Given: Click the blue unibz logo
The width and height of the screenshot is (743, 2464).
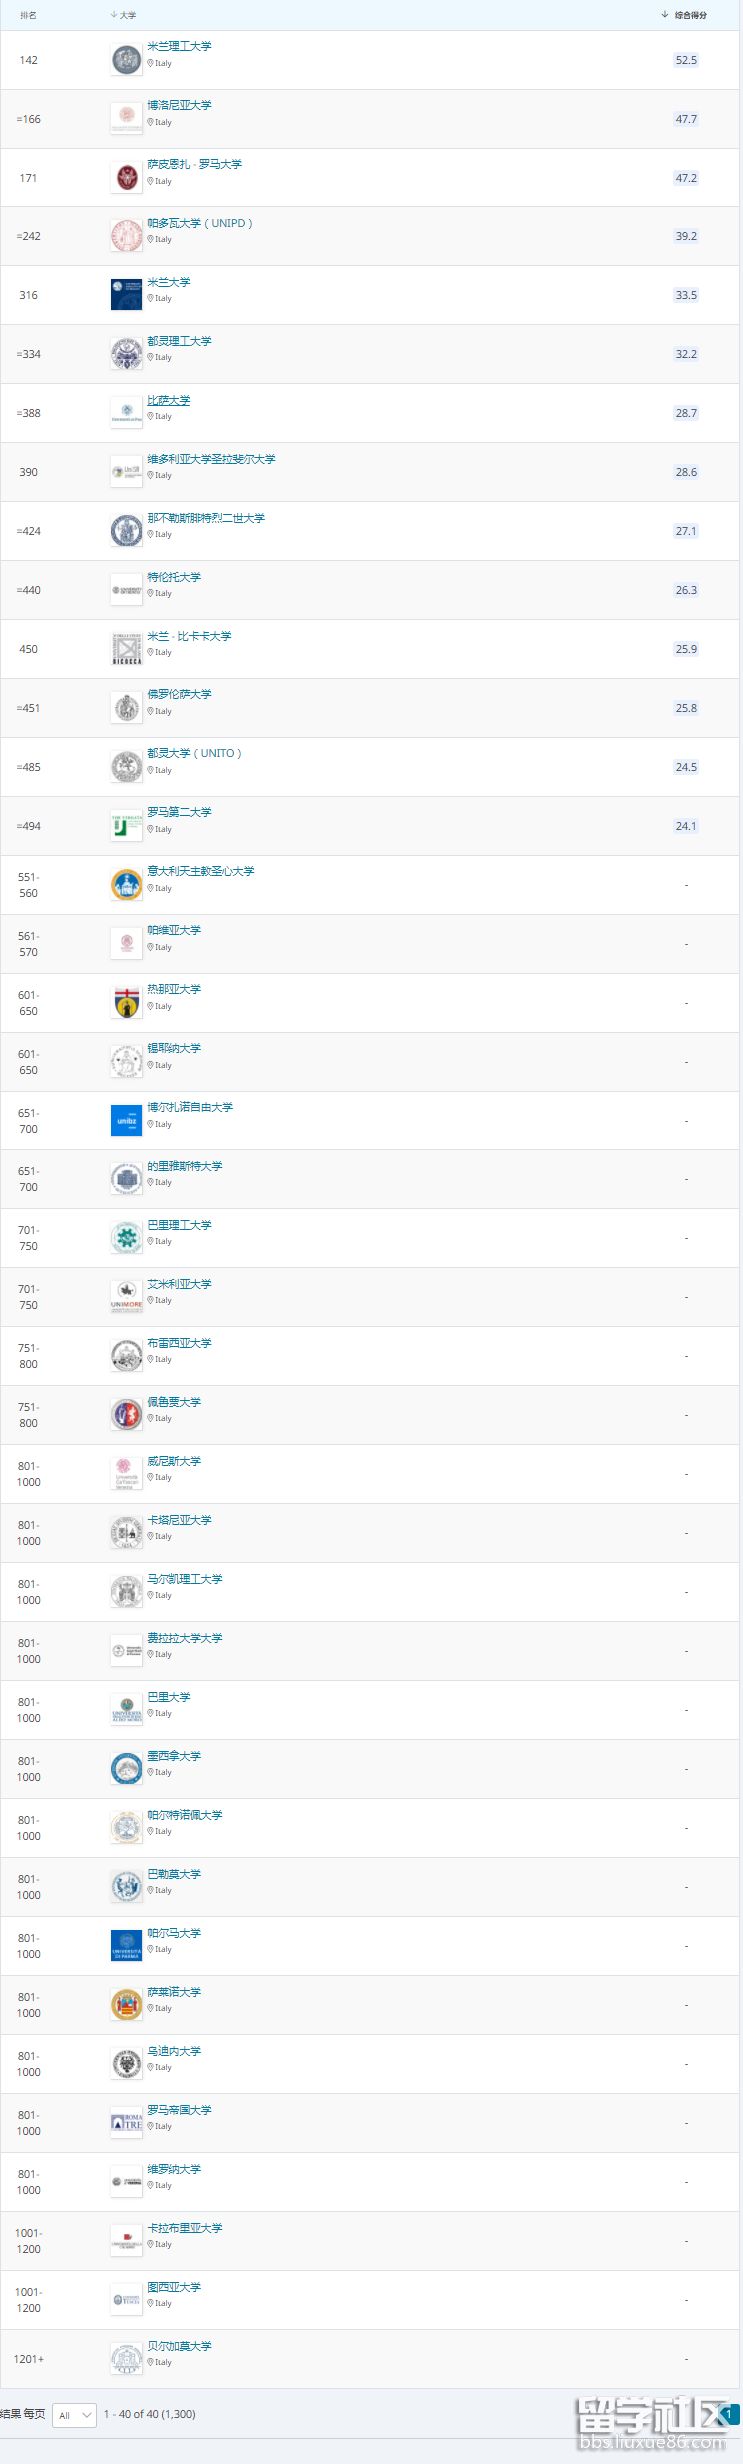Looking at the screenshot, I should point(126,1121).
